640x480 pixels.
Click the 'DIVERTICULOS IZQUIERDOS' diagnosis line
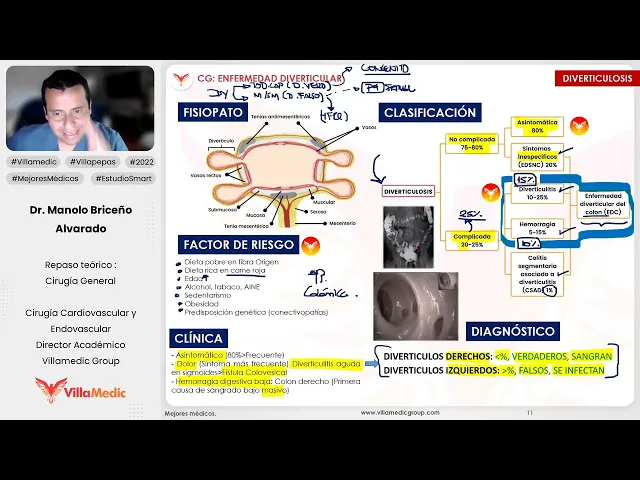[494, 371]
